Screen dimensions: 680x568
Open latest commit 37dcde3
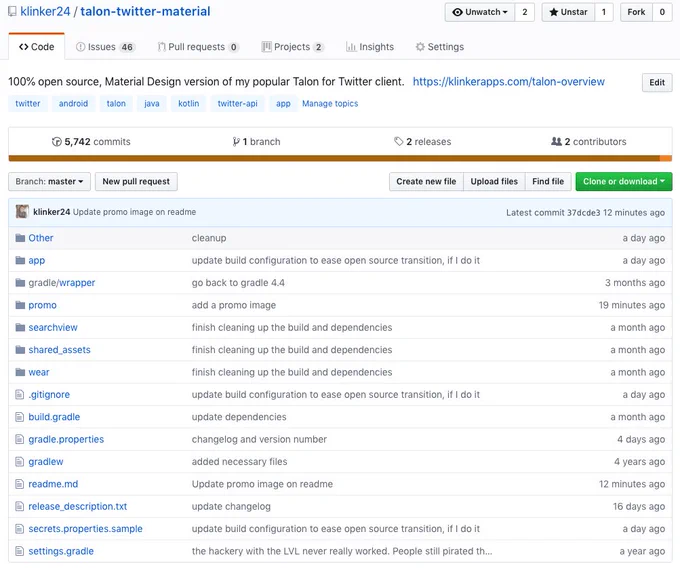pos(583,212)
